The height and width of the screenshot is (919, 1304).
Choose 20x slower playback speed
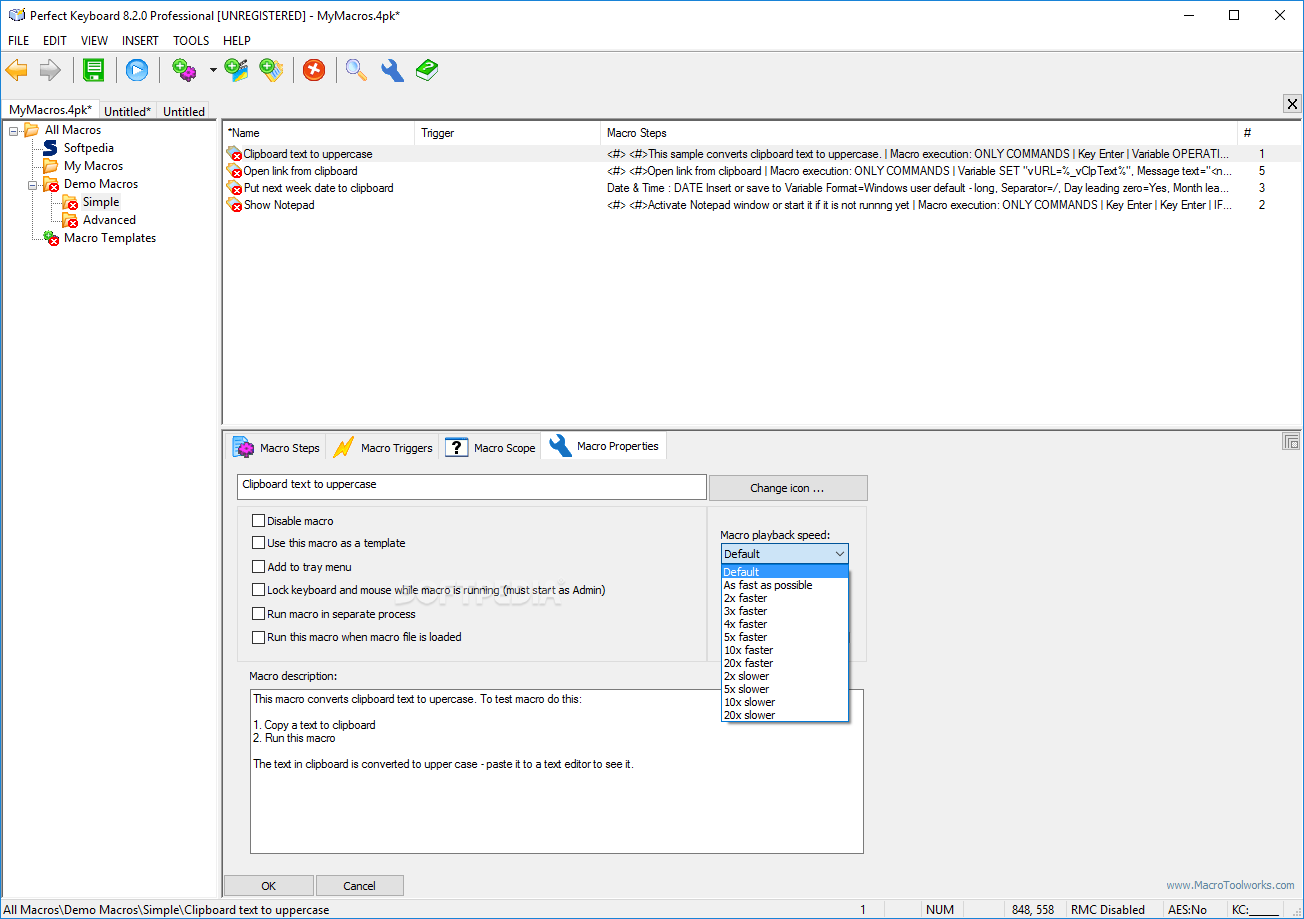[x=785, y=715]
